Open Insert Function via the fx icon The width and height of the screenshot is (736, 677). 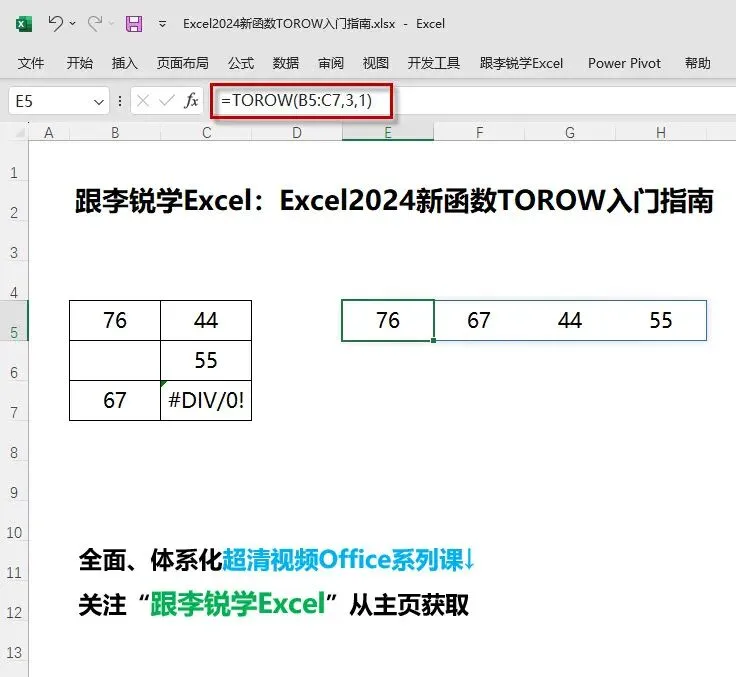point(191,100)
